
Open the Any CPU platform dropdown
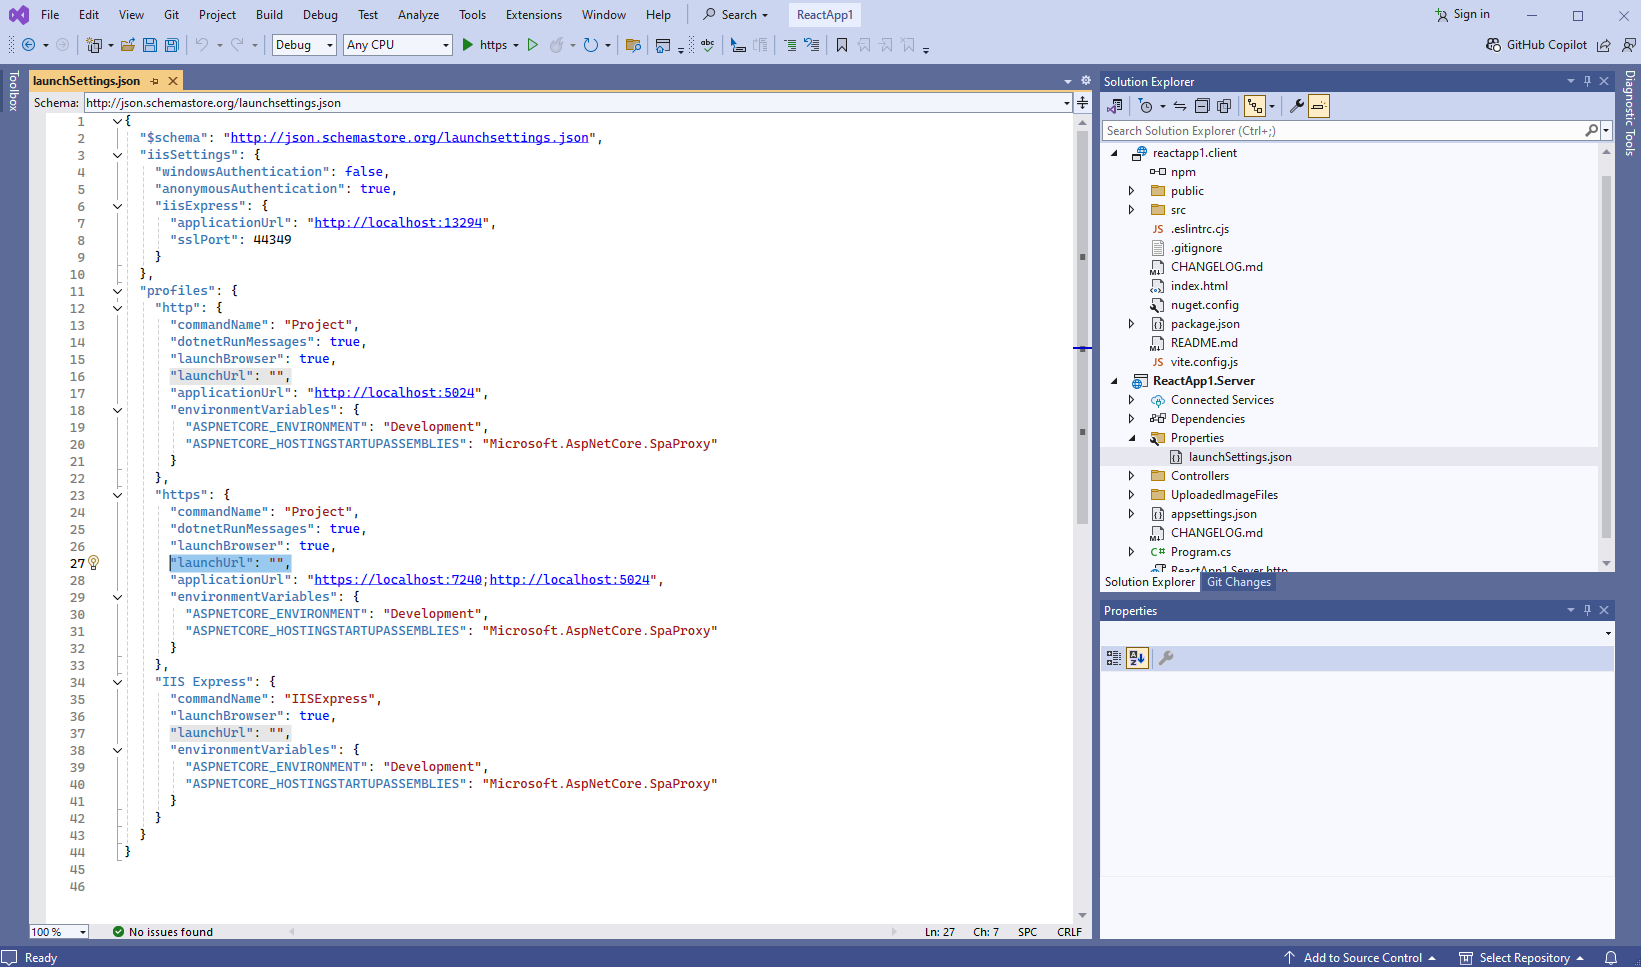pos(398,45)
